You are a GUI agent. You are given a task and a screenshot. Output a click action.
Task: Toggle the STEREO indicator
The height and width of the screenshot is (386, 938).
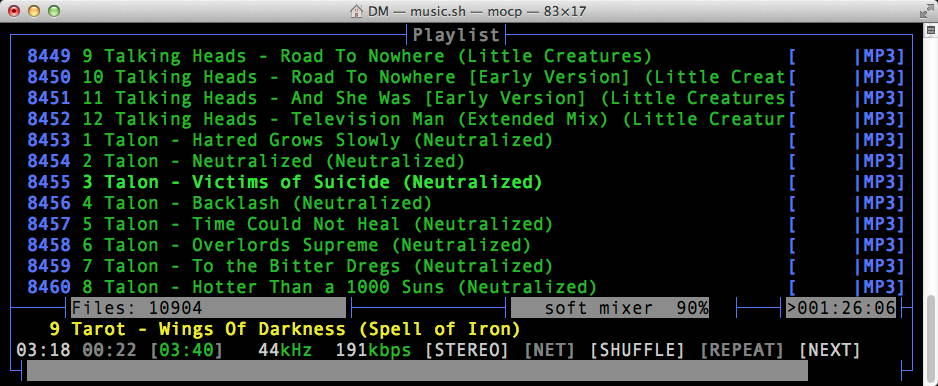466,350
